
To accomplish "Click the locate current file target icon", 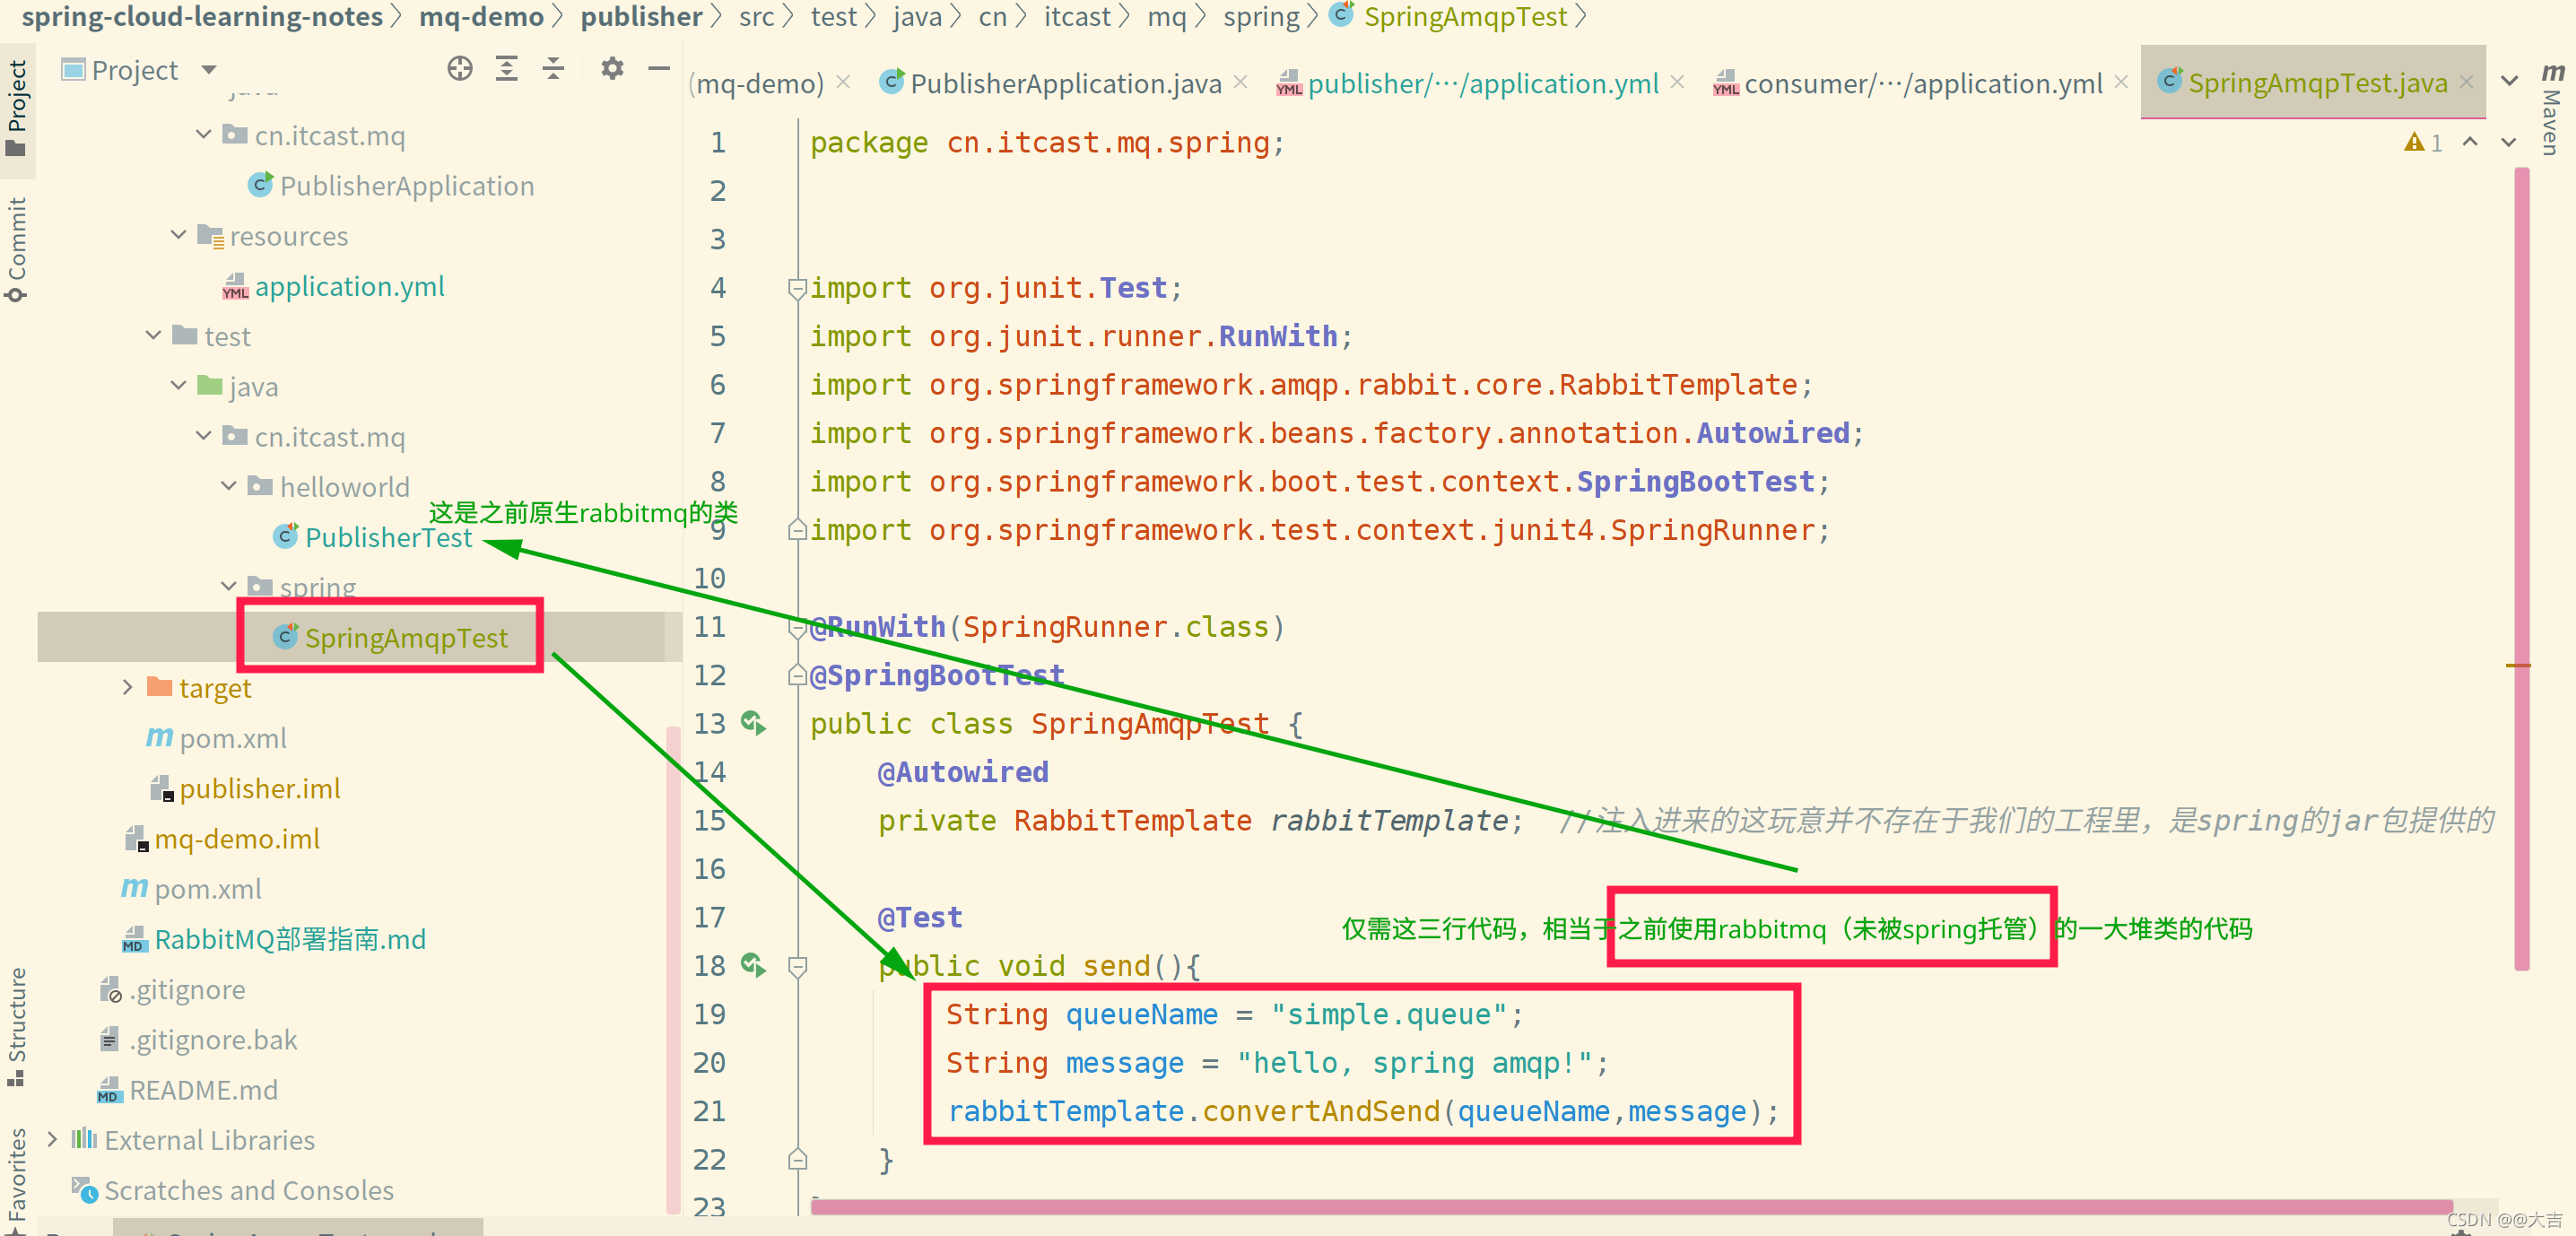I will [x=460, y=69].
